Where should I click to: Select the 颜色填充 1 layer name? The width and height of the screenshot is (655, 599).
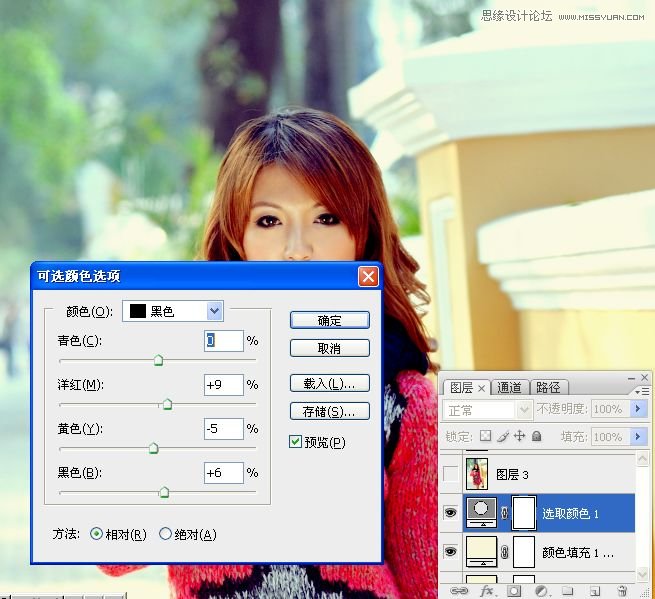(x=578, y=553)
